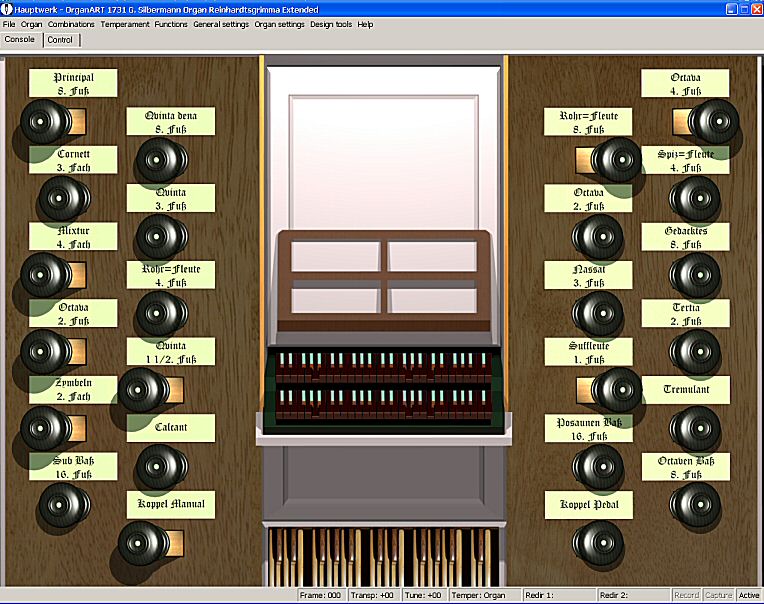This screenshot has width=764, height=604.
Task: Click the Transp: +00 status field
Action: [374, 595]
